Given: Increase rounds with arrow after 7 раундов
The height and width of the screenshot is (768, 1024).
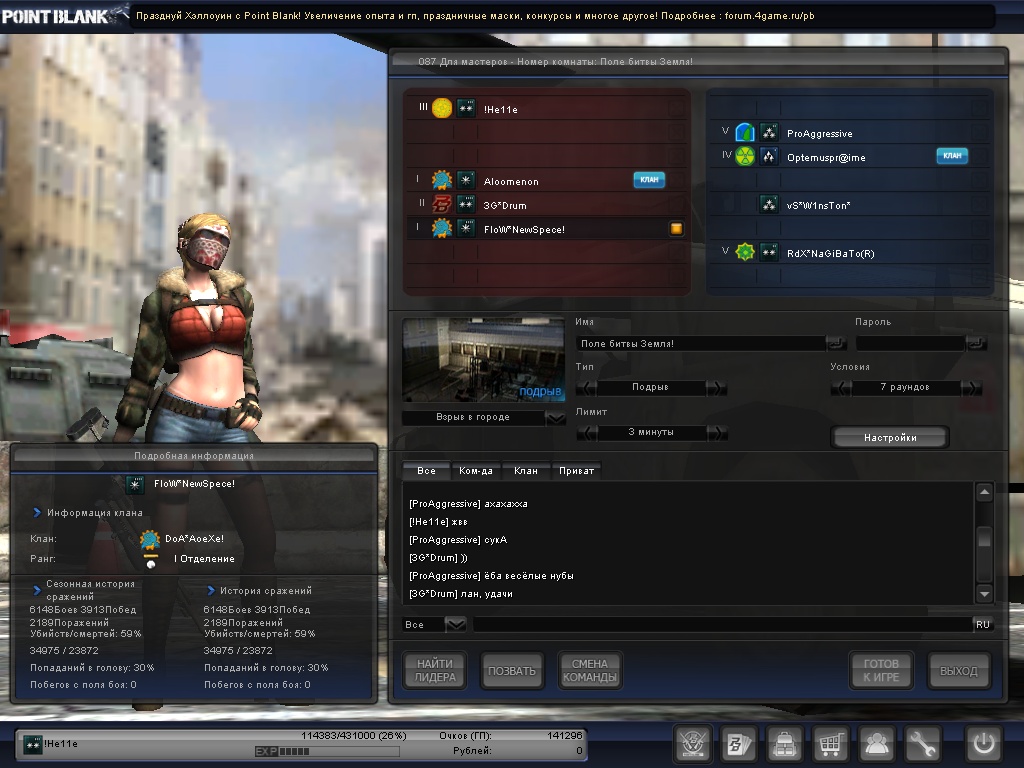Looking at the screenshot, I should [971, 388].
